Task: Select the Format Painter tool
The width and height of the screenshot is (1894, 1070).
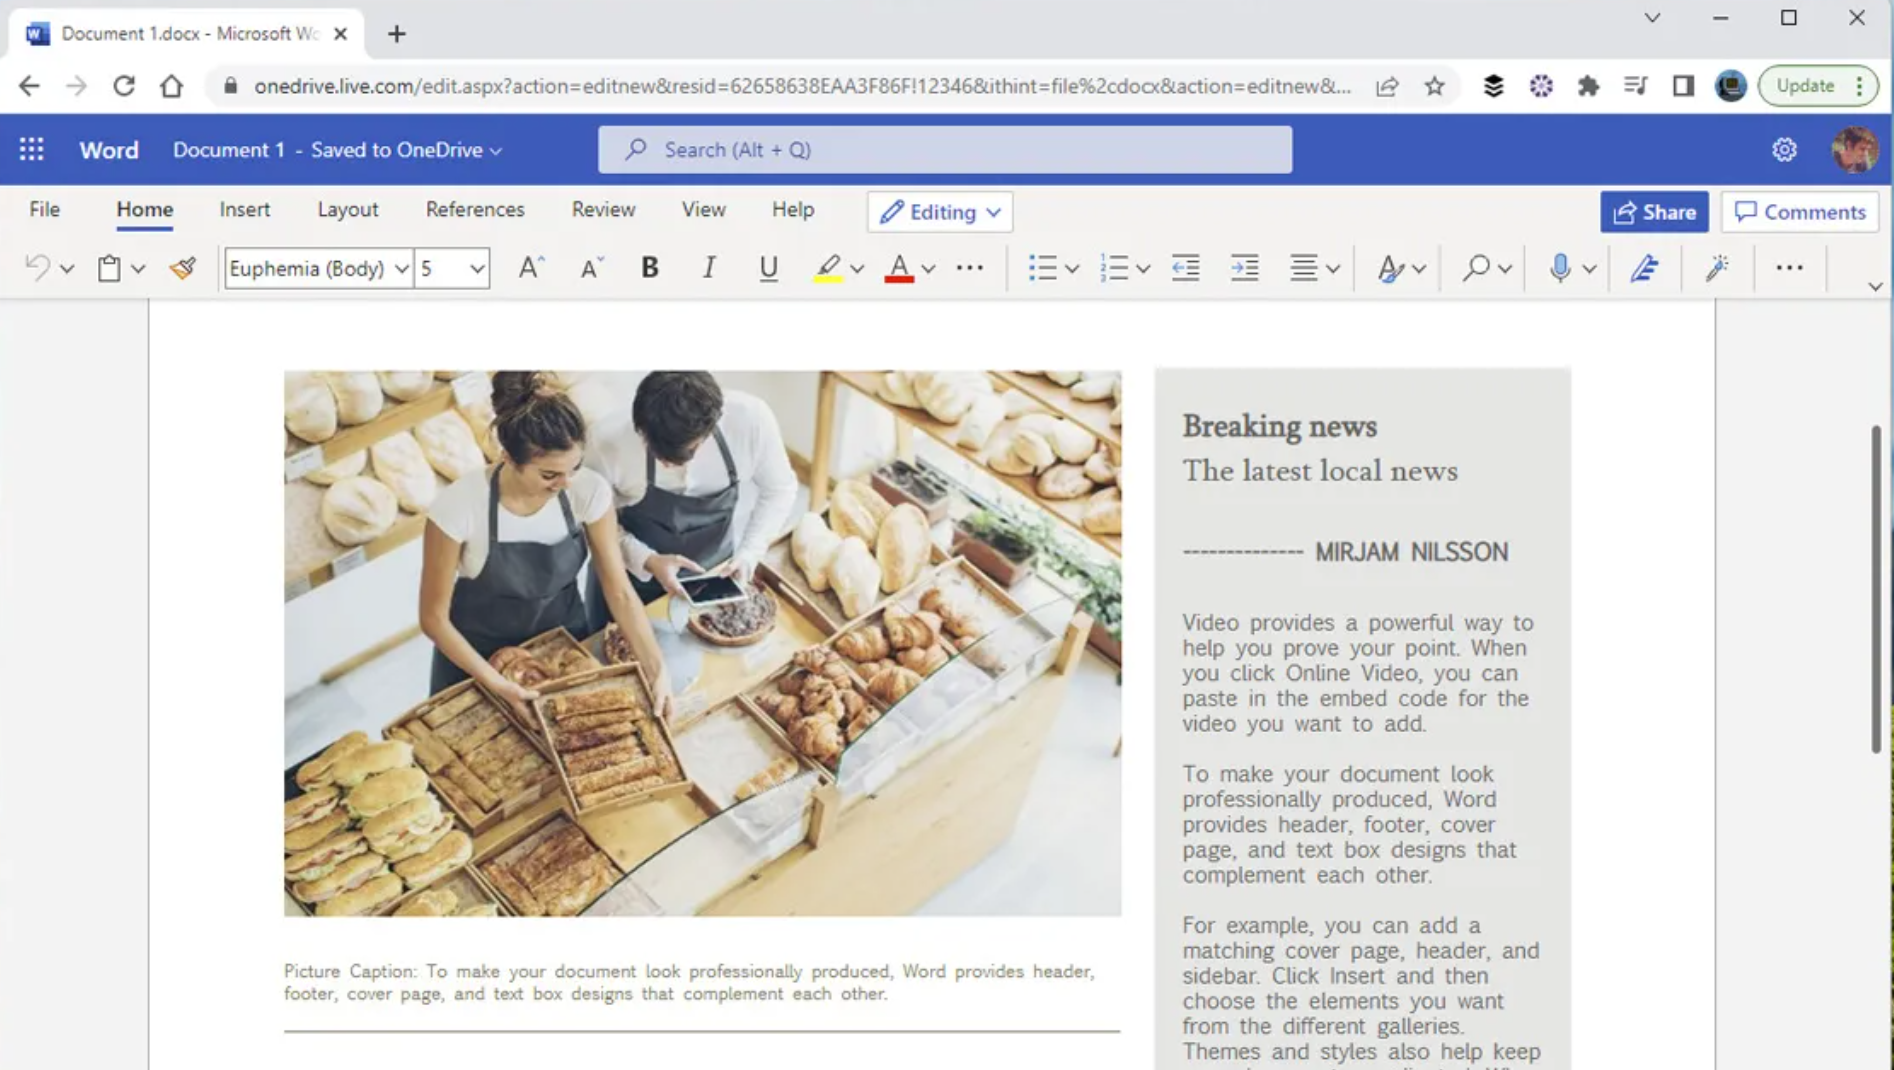Action: point(182,267)
